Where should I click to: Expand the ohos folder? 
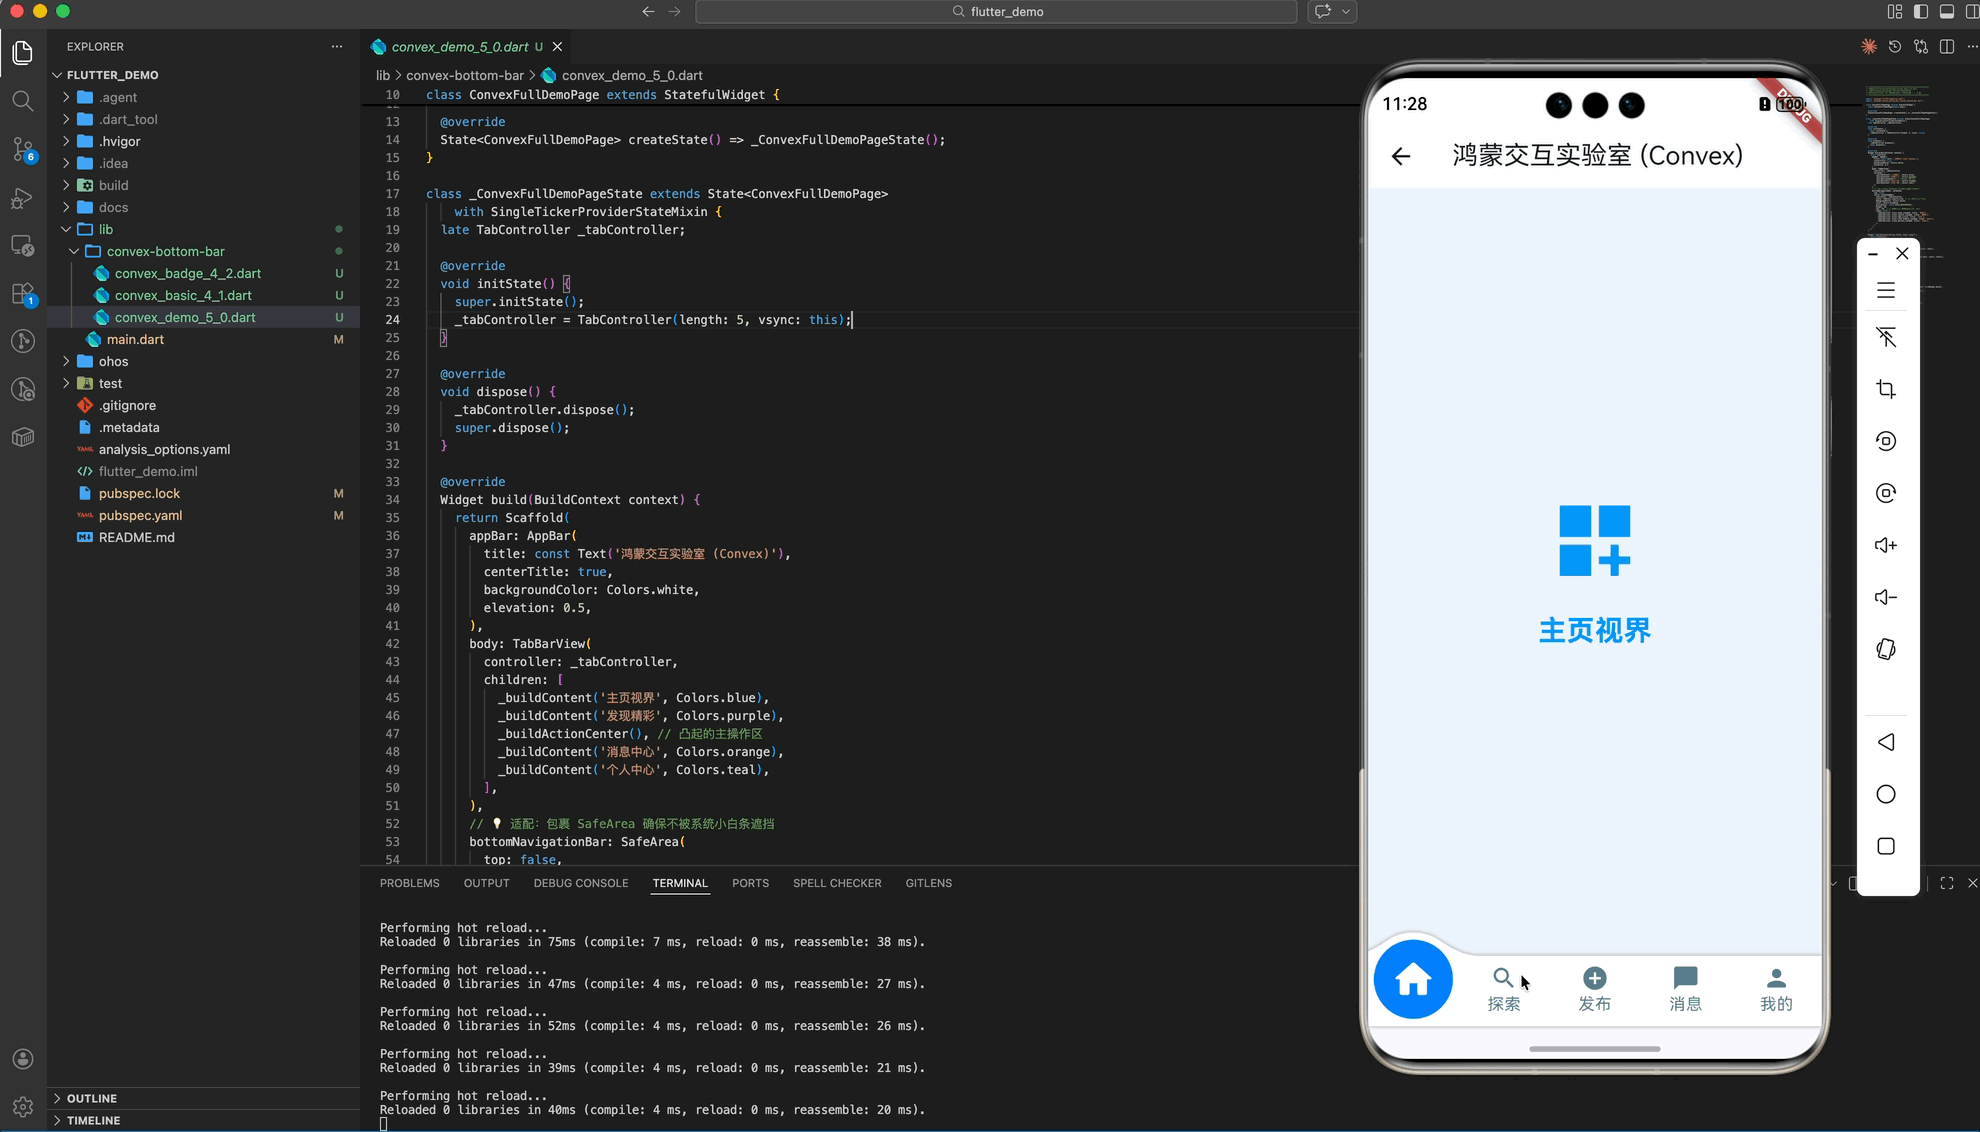click(x=113, y=361)
